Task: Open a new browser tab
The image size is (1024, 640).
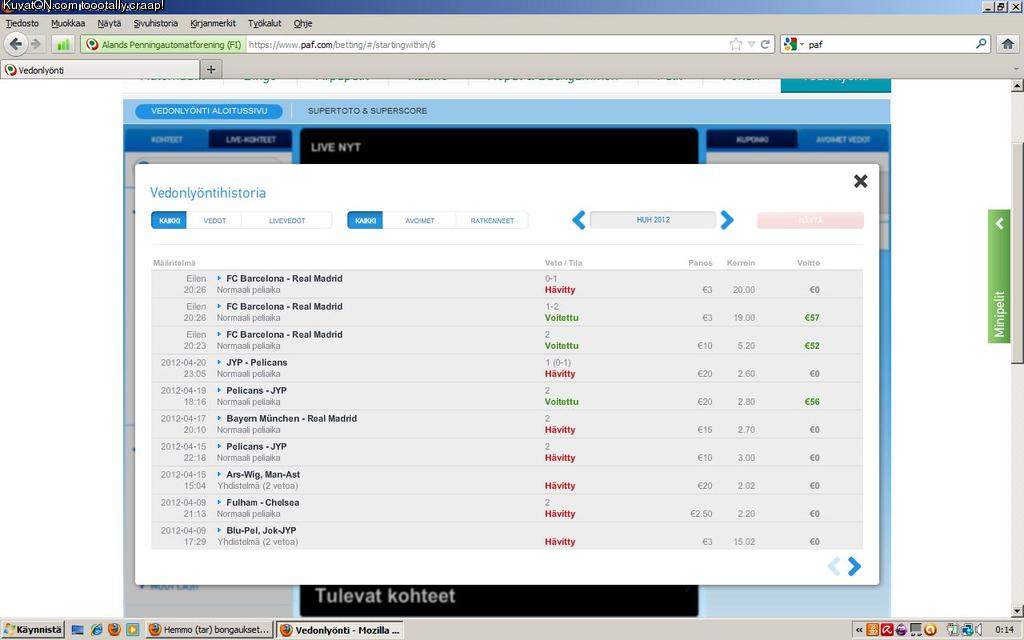Action: pos(211,69)
